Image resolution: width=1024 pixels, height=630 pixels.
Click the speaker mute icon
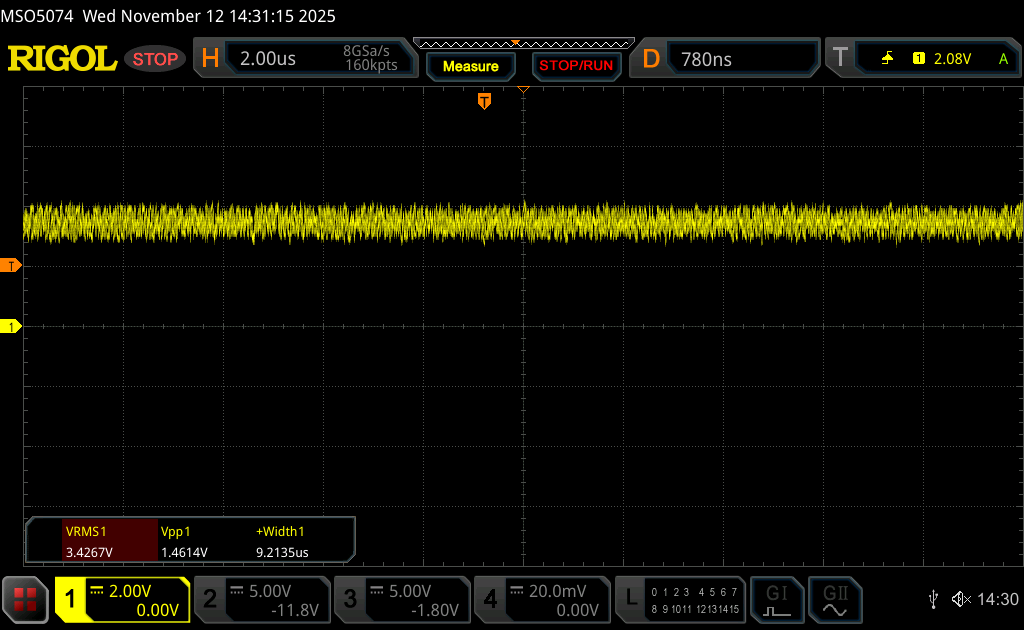click(961, 599)
